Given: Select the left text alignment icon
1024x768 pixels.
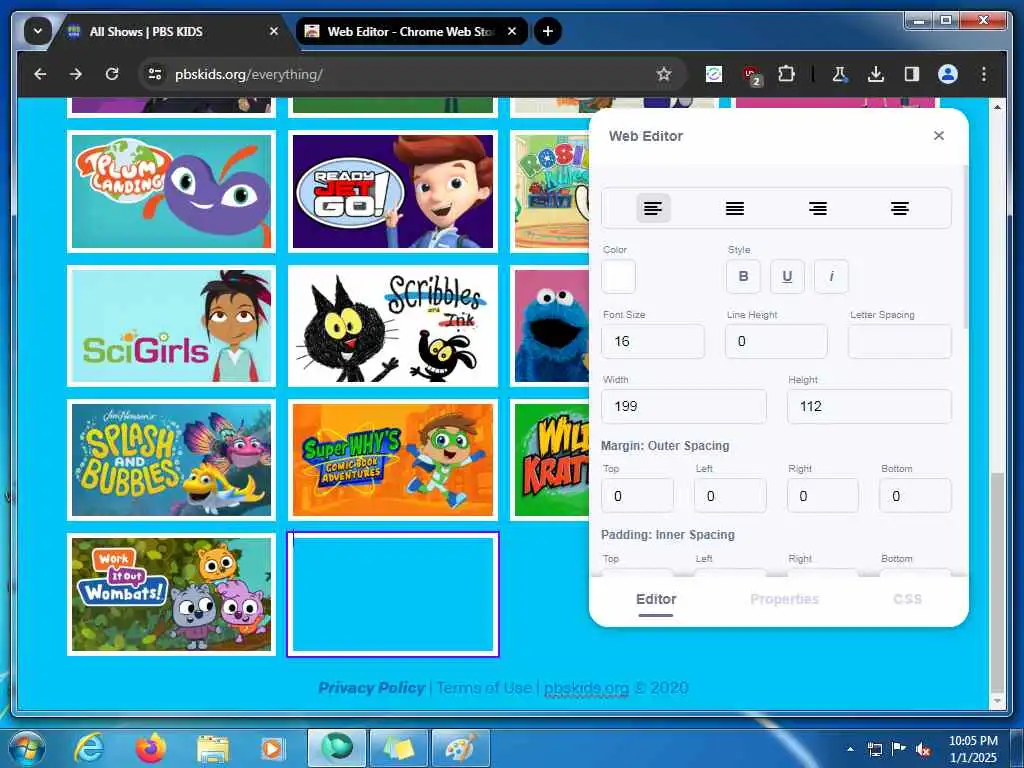Looking at the screenshot, I should [x=653, y=208].
